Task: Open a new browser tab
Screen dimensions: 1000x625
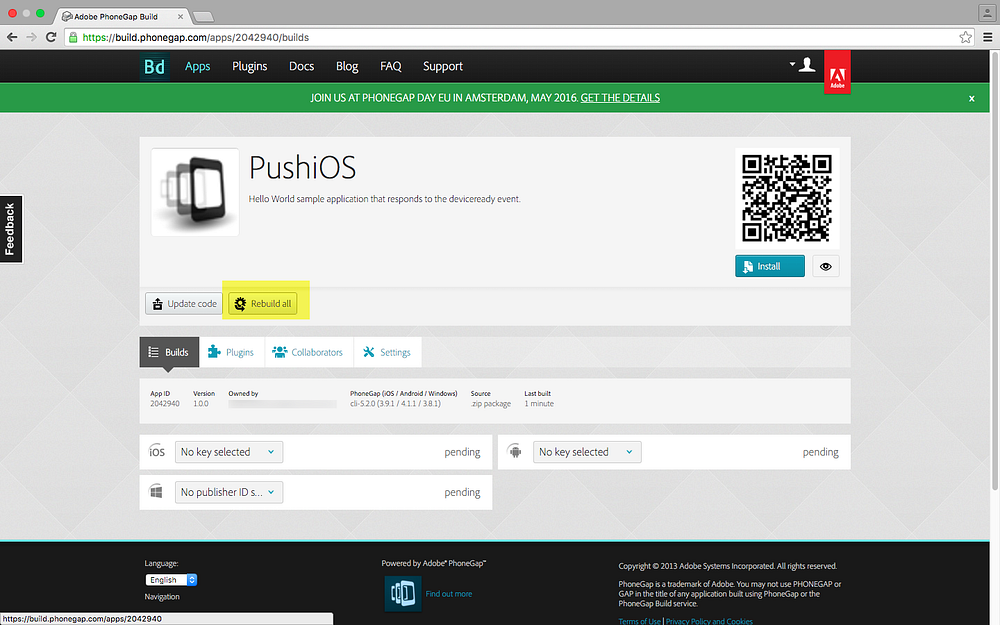Action: (x=203, y=17)
